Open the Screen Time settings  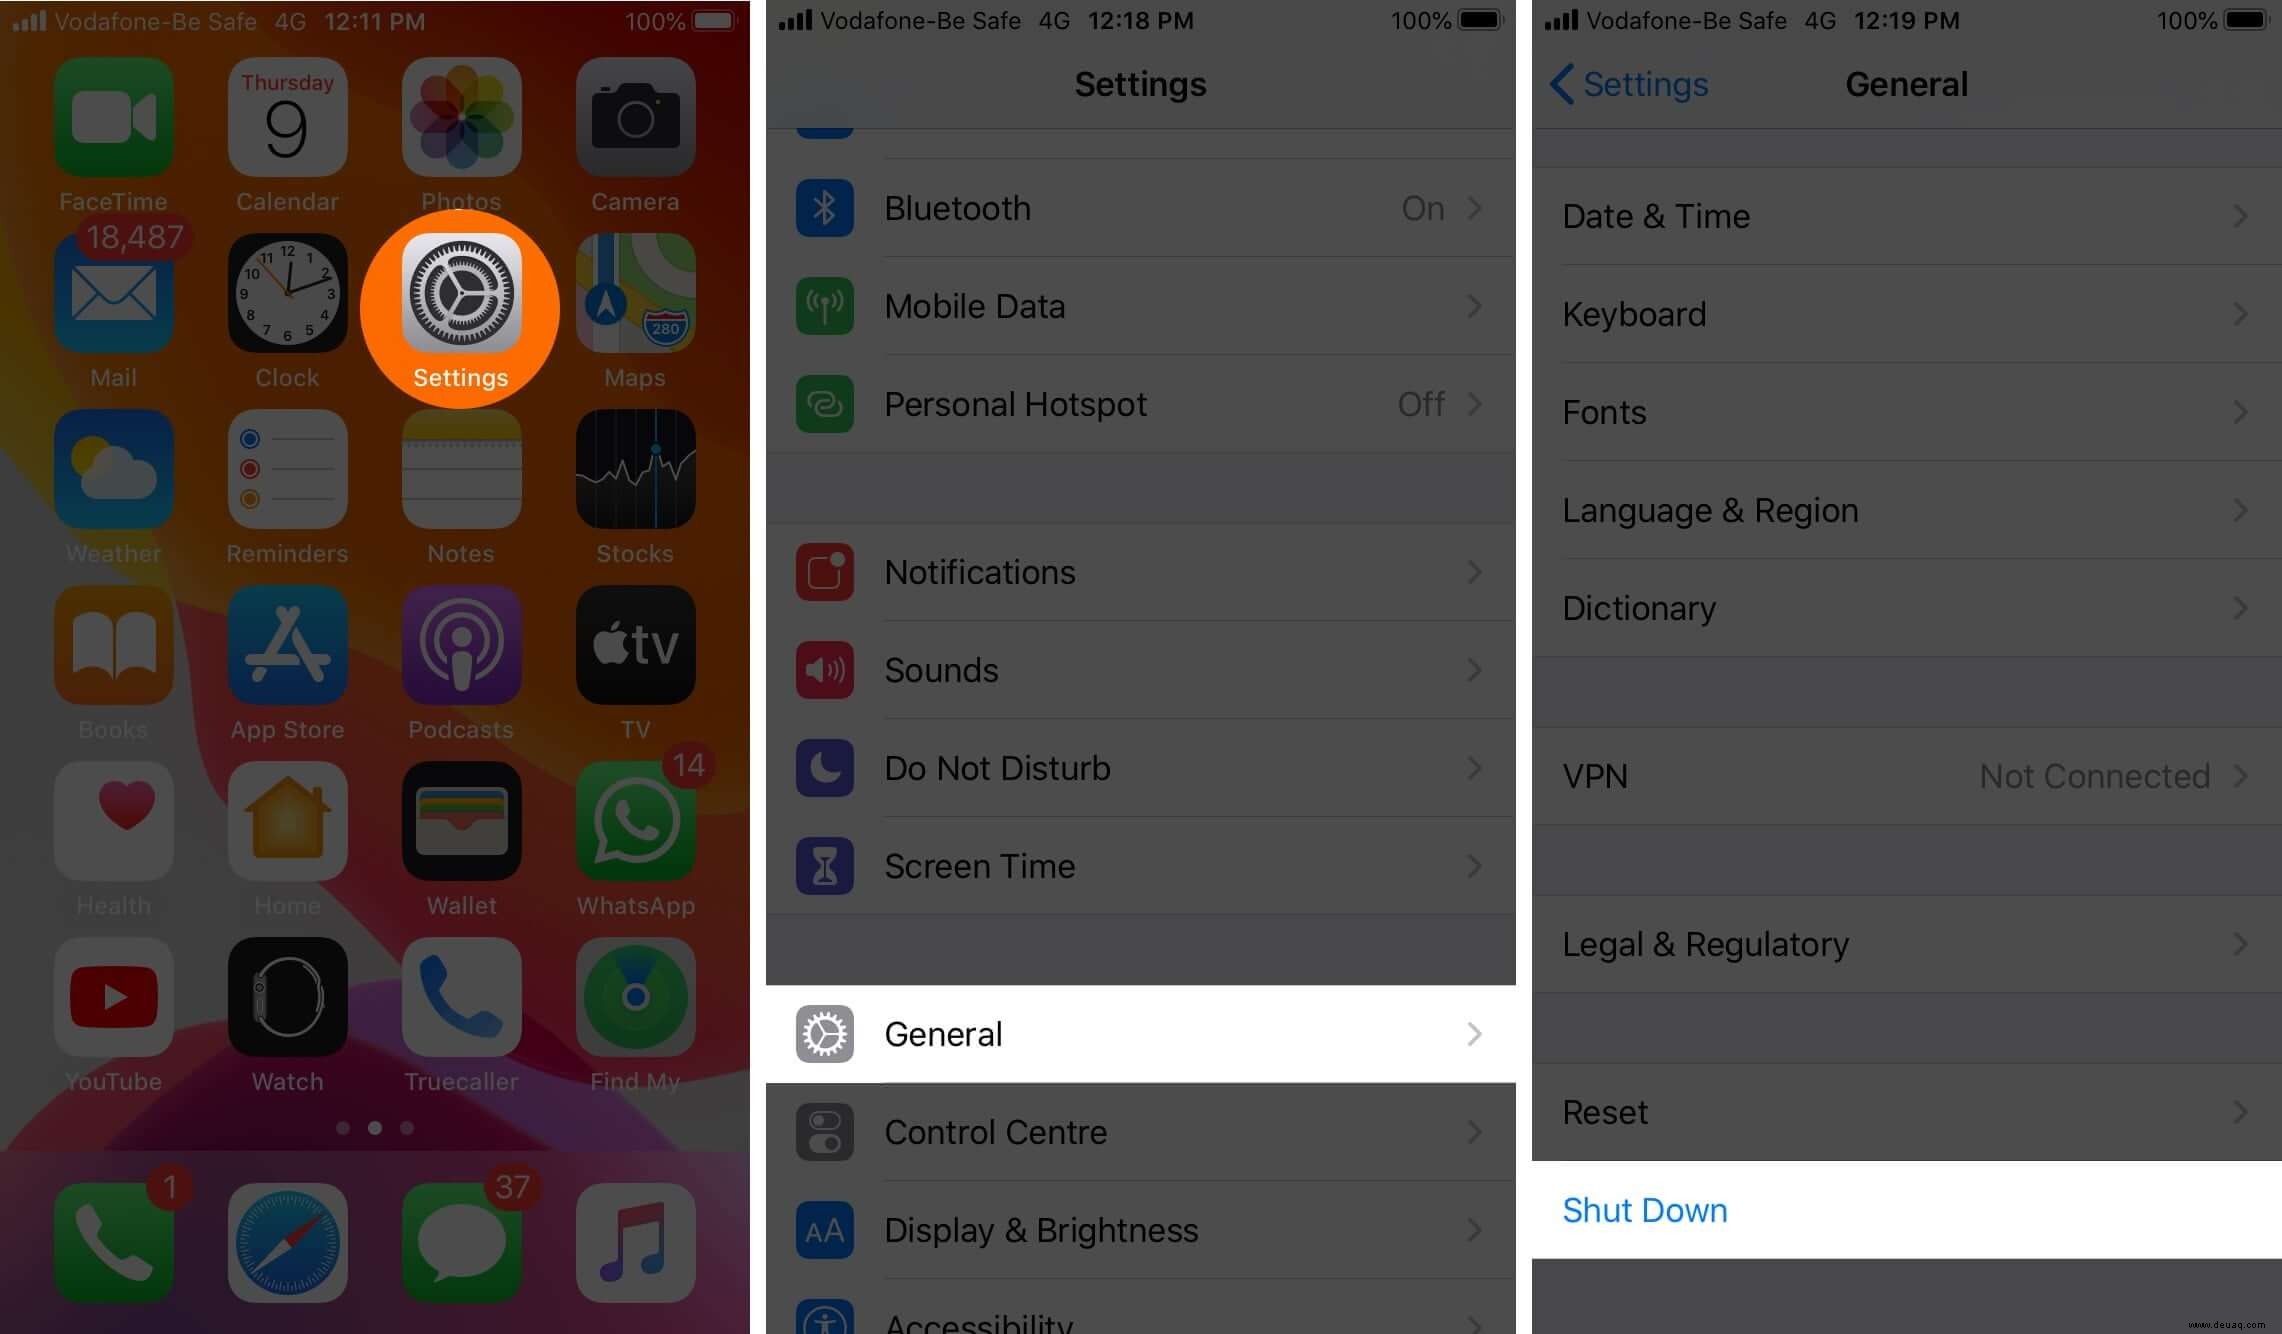[1140, 866]
